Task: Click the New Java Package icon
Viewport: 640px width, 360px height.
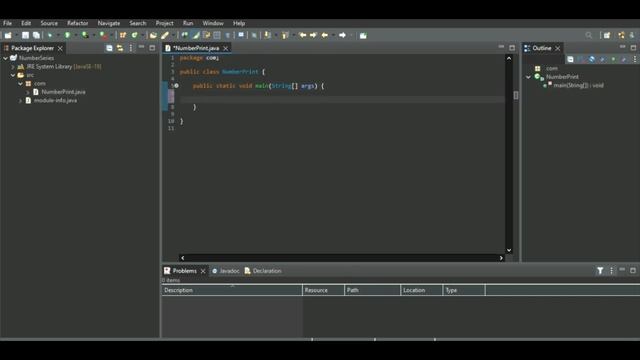Action: click(123, 36)
